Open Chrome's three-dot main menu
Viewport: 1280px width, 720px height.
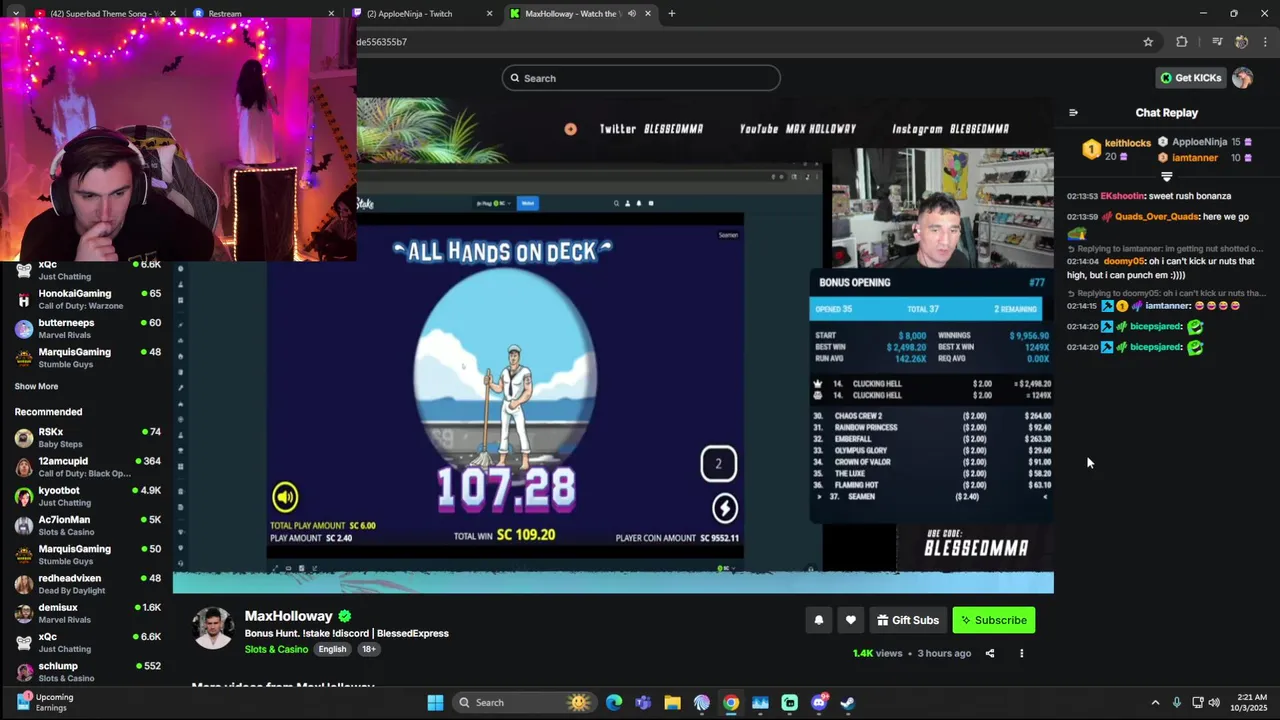(1265, 42)
